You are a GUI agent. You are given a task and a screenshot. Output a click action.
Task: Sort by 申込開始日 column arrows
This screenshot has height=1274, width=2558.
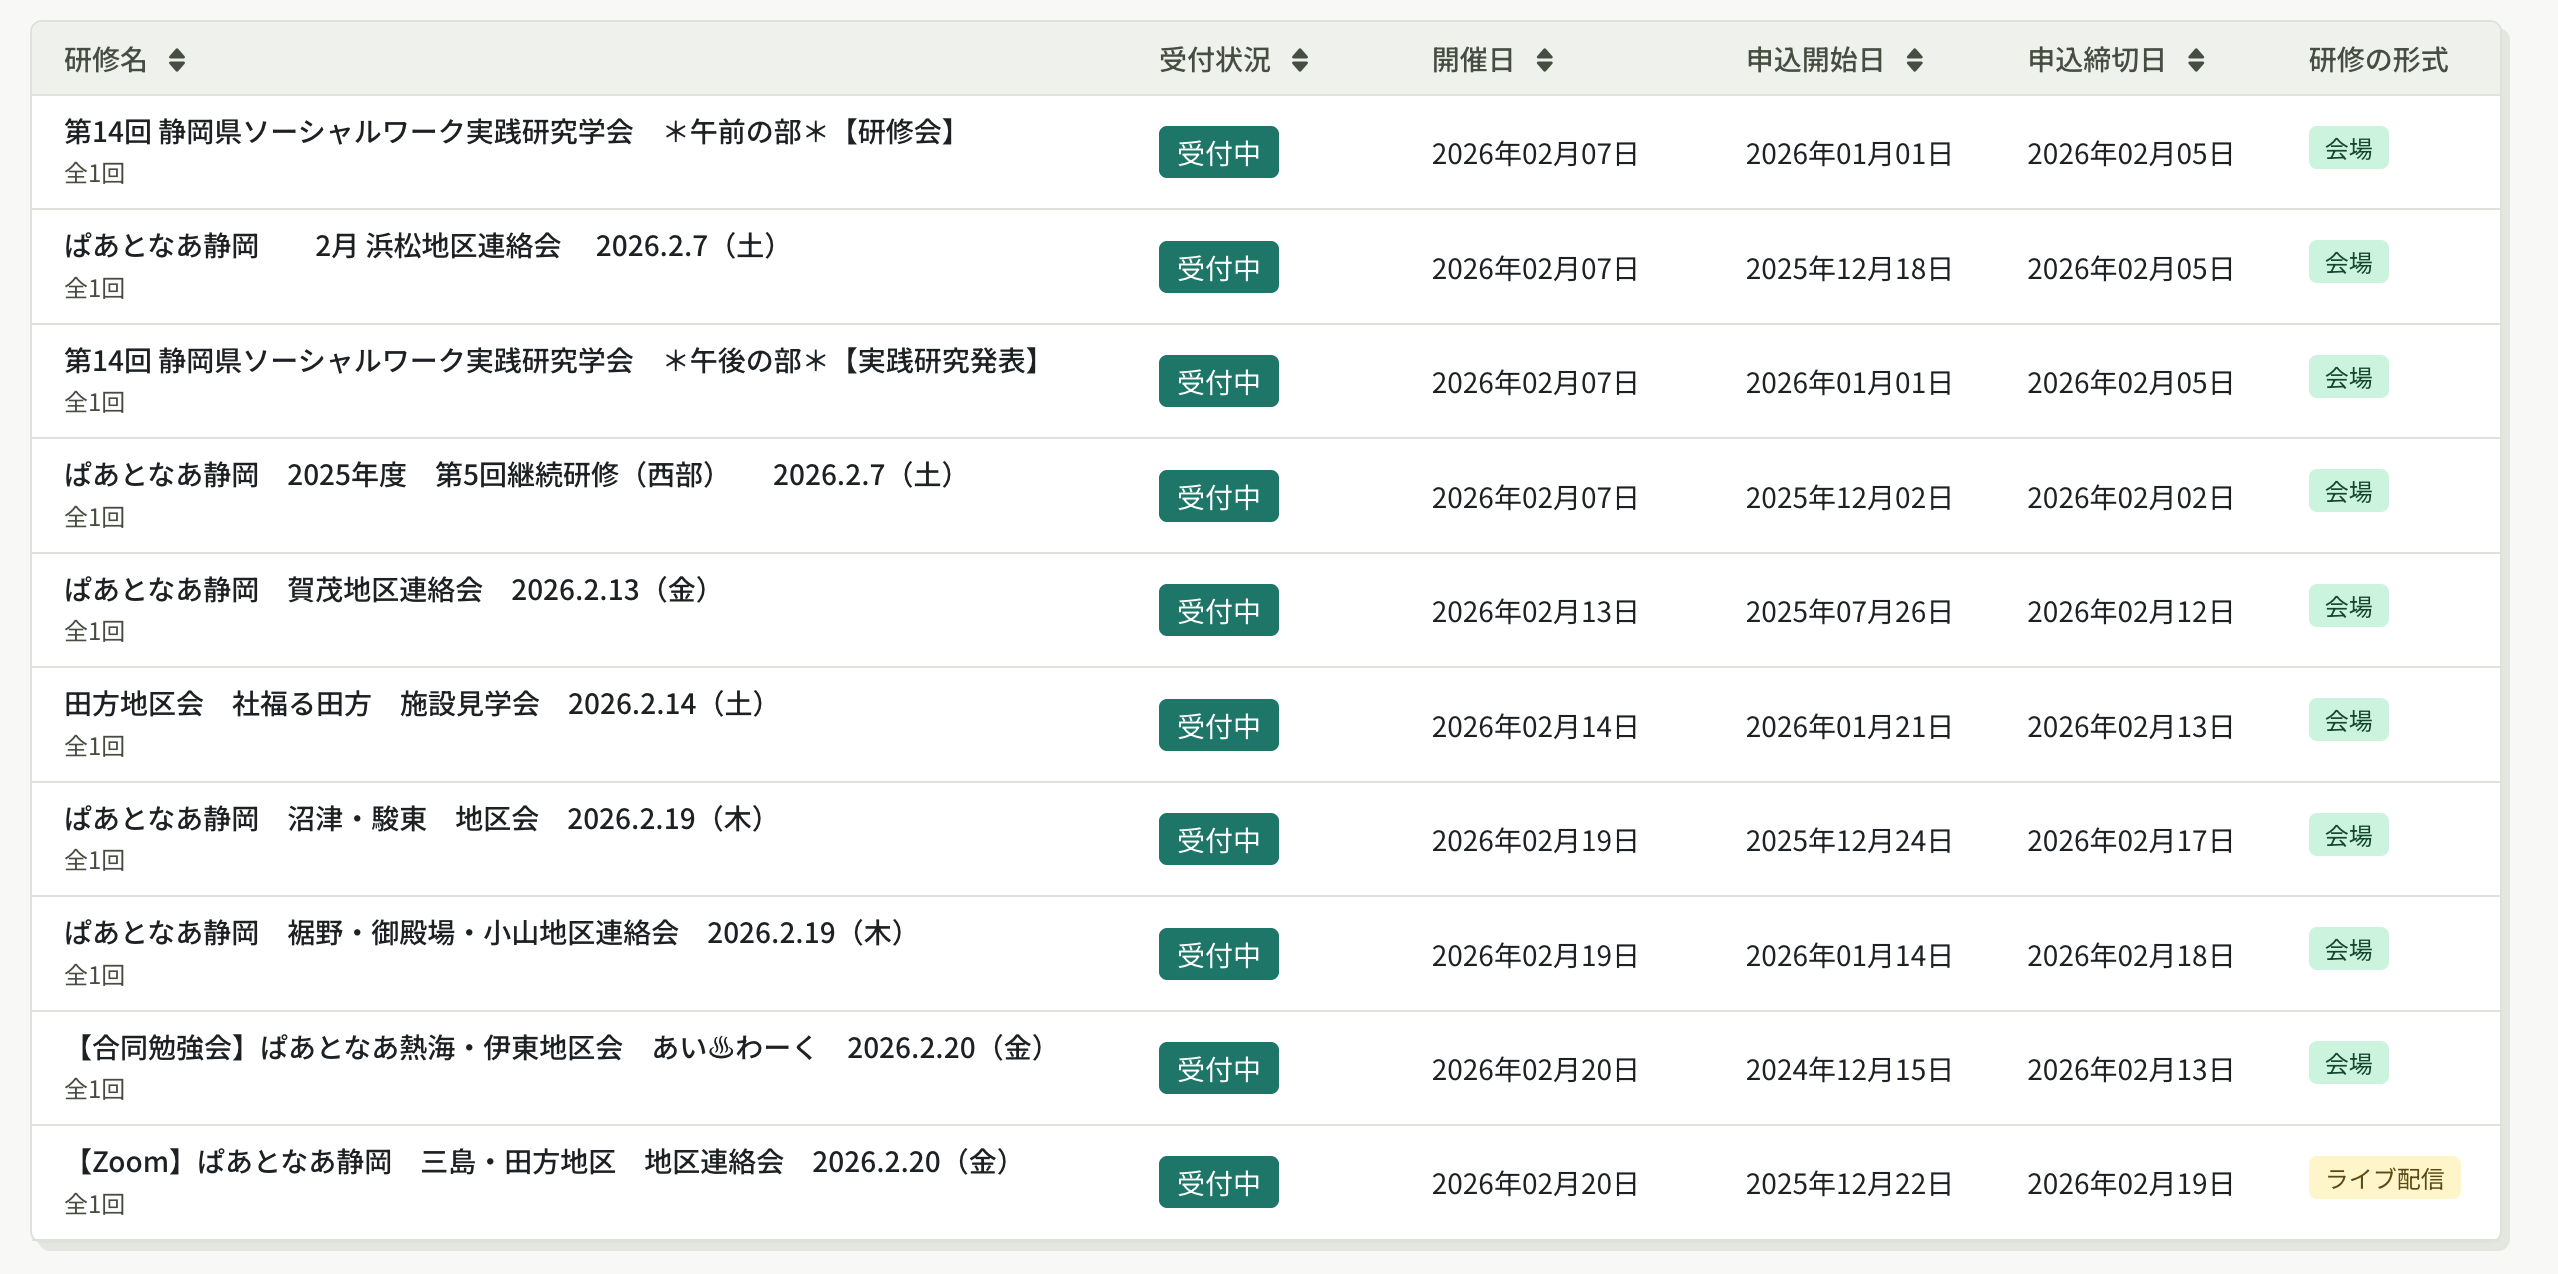1914,60
